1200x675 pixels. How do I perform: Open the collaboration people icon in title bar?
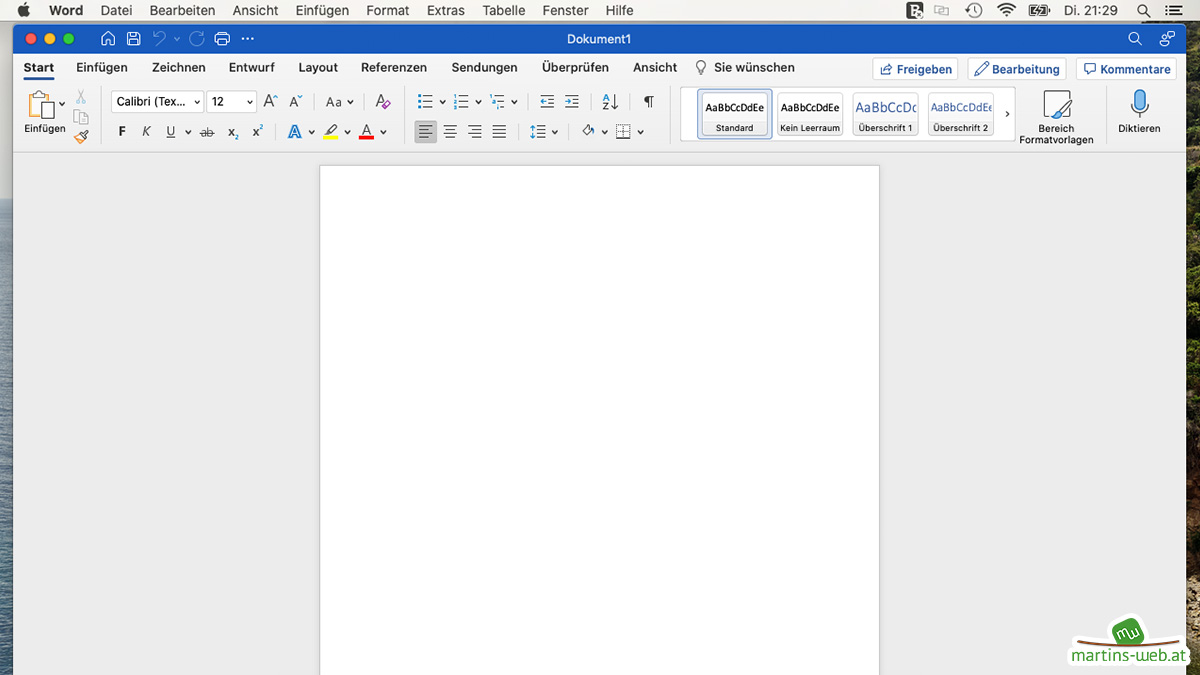[x=1167, y=39]
